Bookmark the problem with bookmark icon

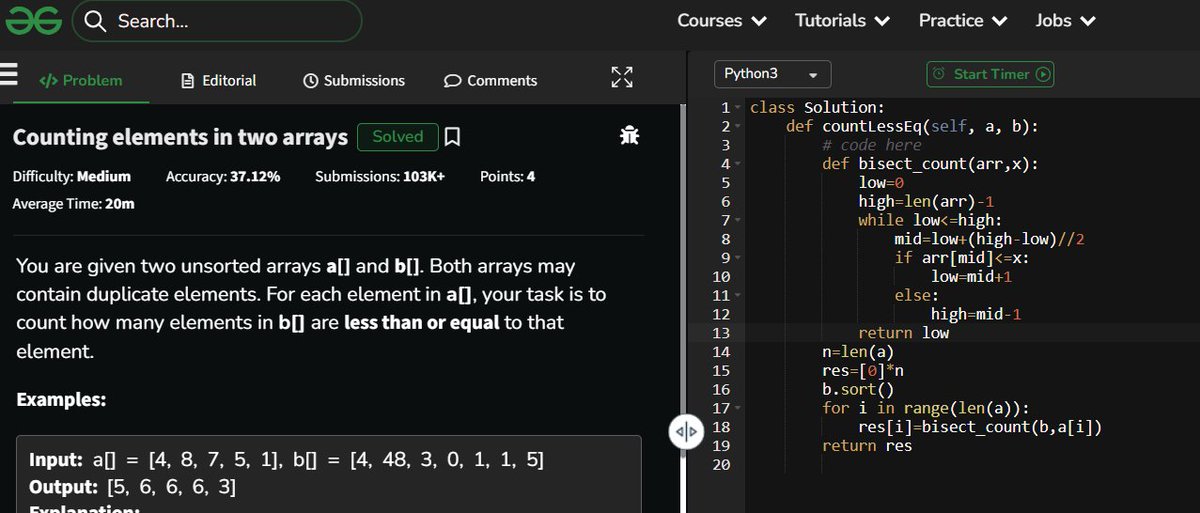click(452, 136)
